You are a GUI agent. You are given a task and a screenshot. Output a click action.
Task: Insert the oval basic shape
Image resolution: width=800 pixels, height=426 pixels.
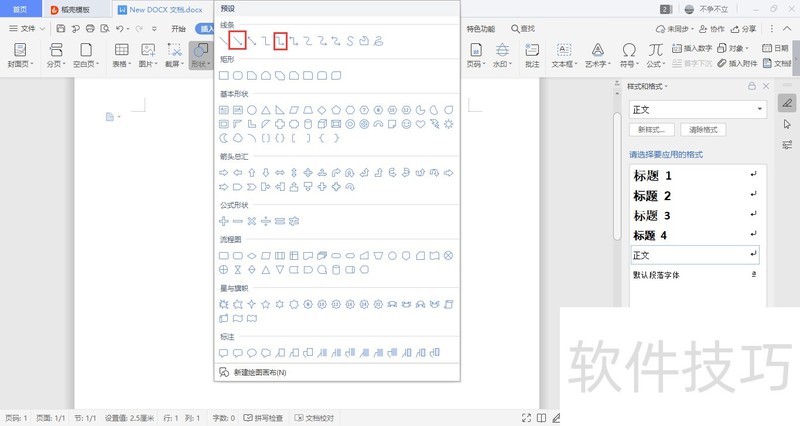pyautogui.click(x=252, y=110)
